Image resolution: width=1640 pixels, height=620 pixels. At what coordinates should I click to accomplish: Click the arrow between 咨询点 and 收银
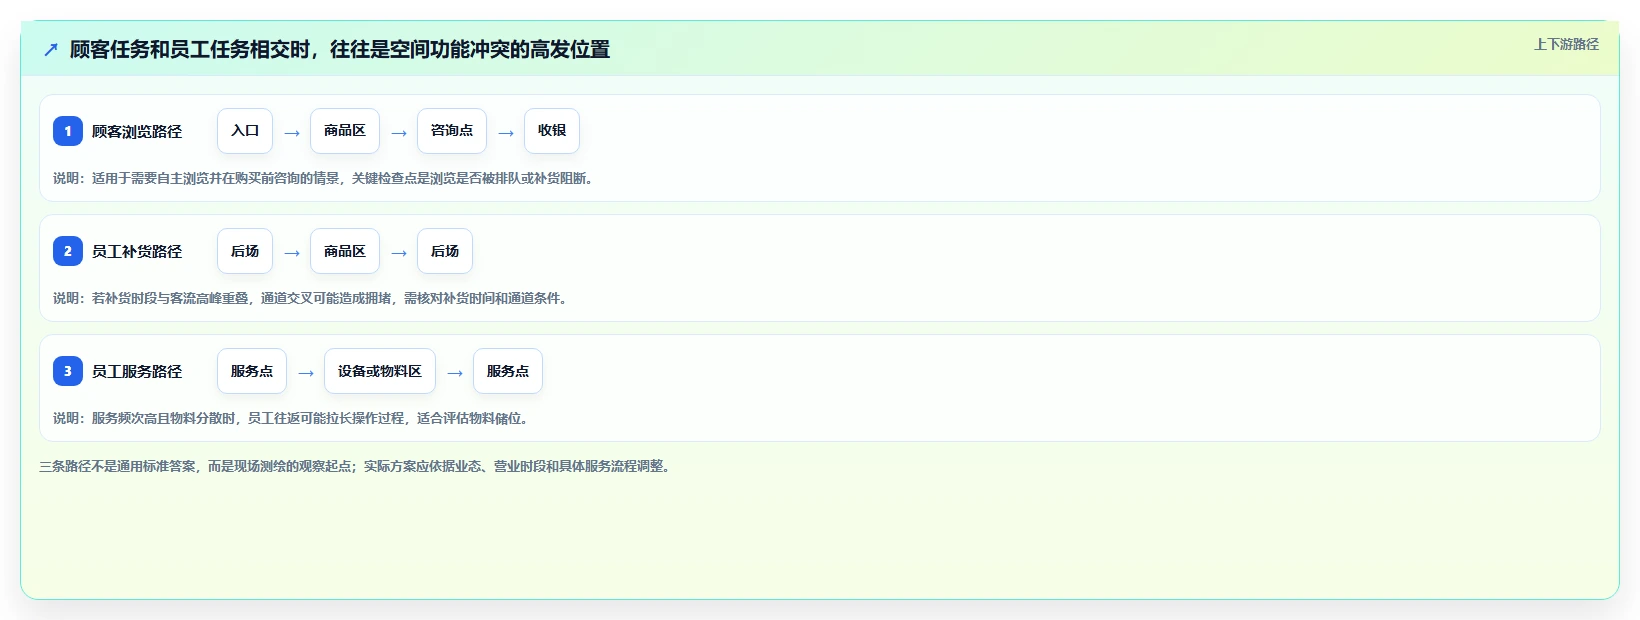(x=506, y=132)
